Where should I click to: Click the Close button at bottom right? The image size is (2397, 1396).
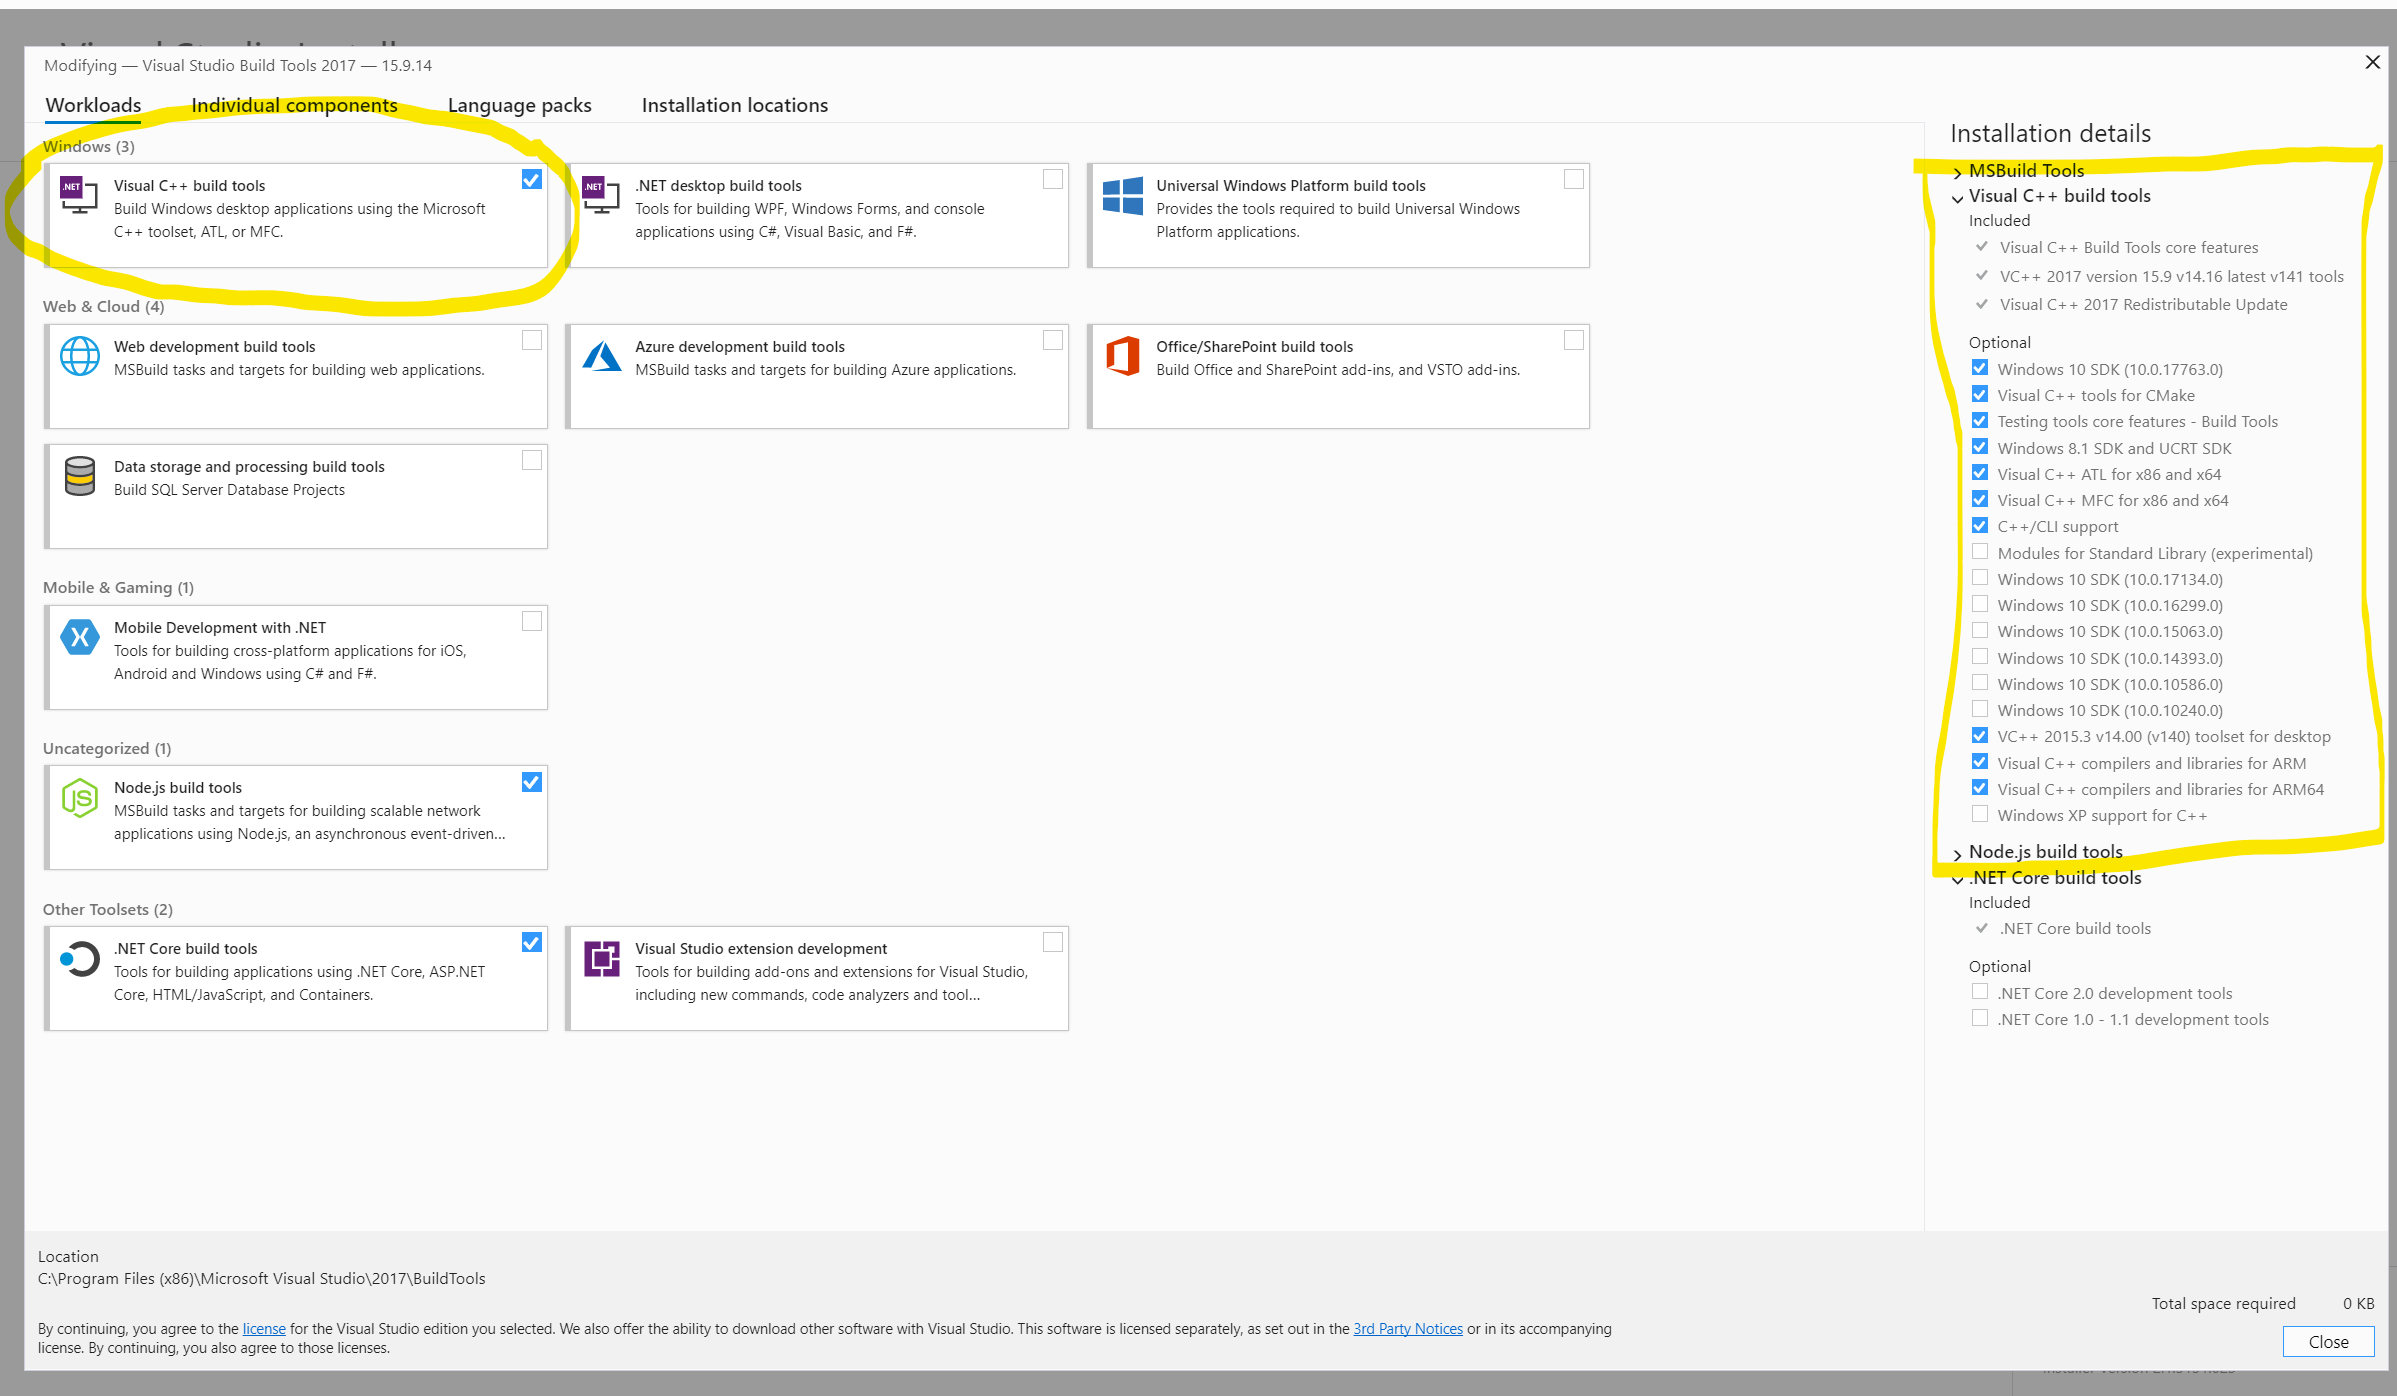(x=2328, y=1342)
